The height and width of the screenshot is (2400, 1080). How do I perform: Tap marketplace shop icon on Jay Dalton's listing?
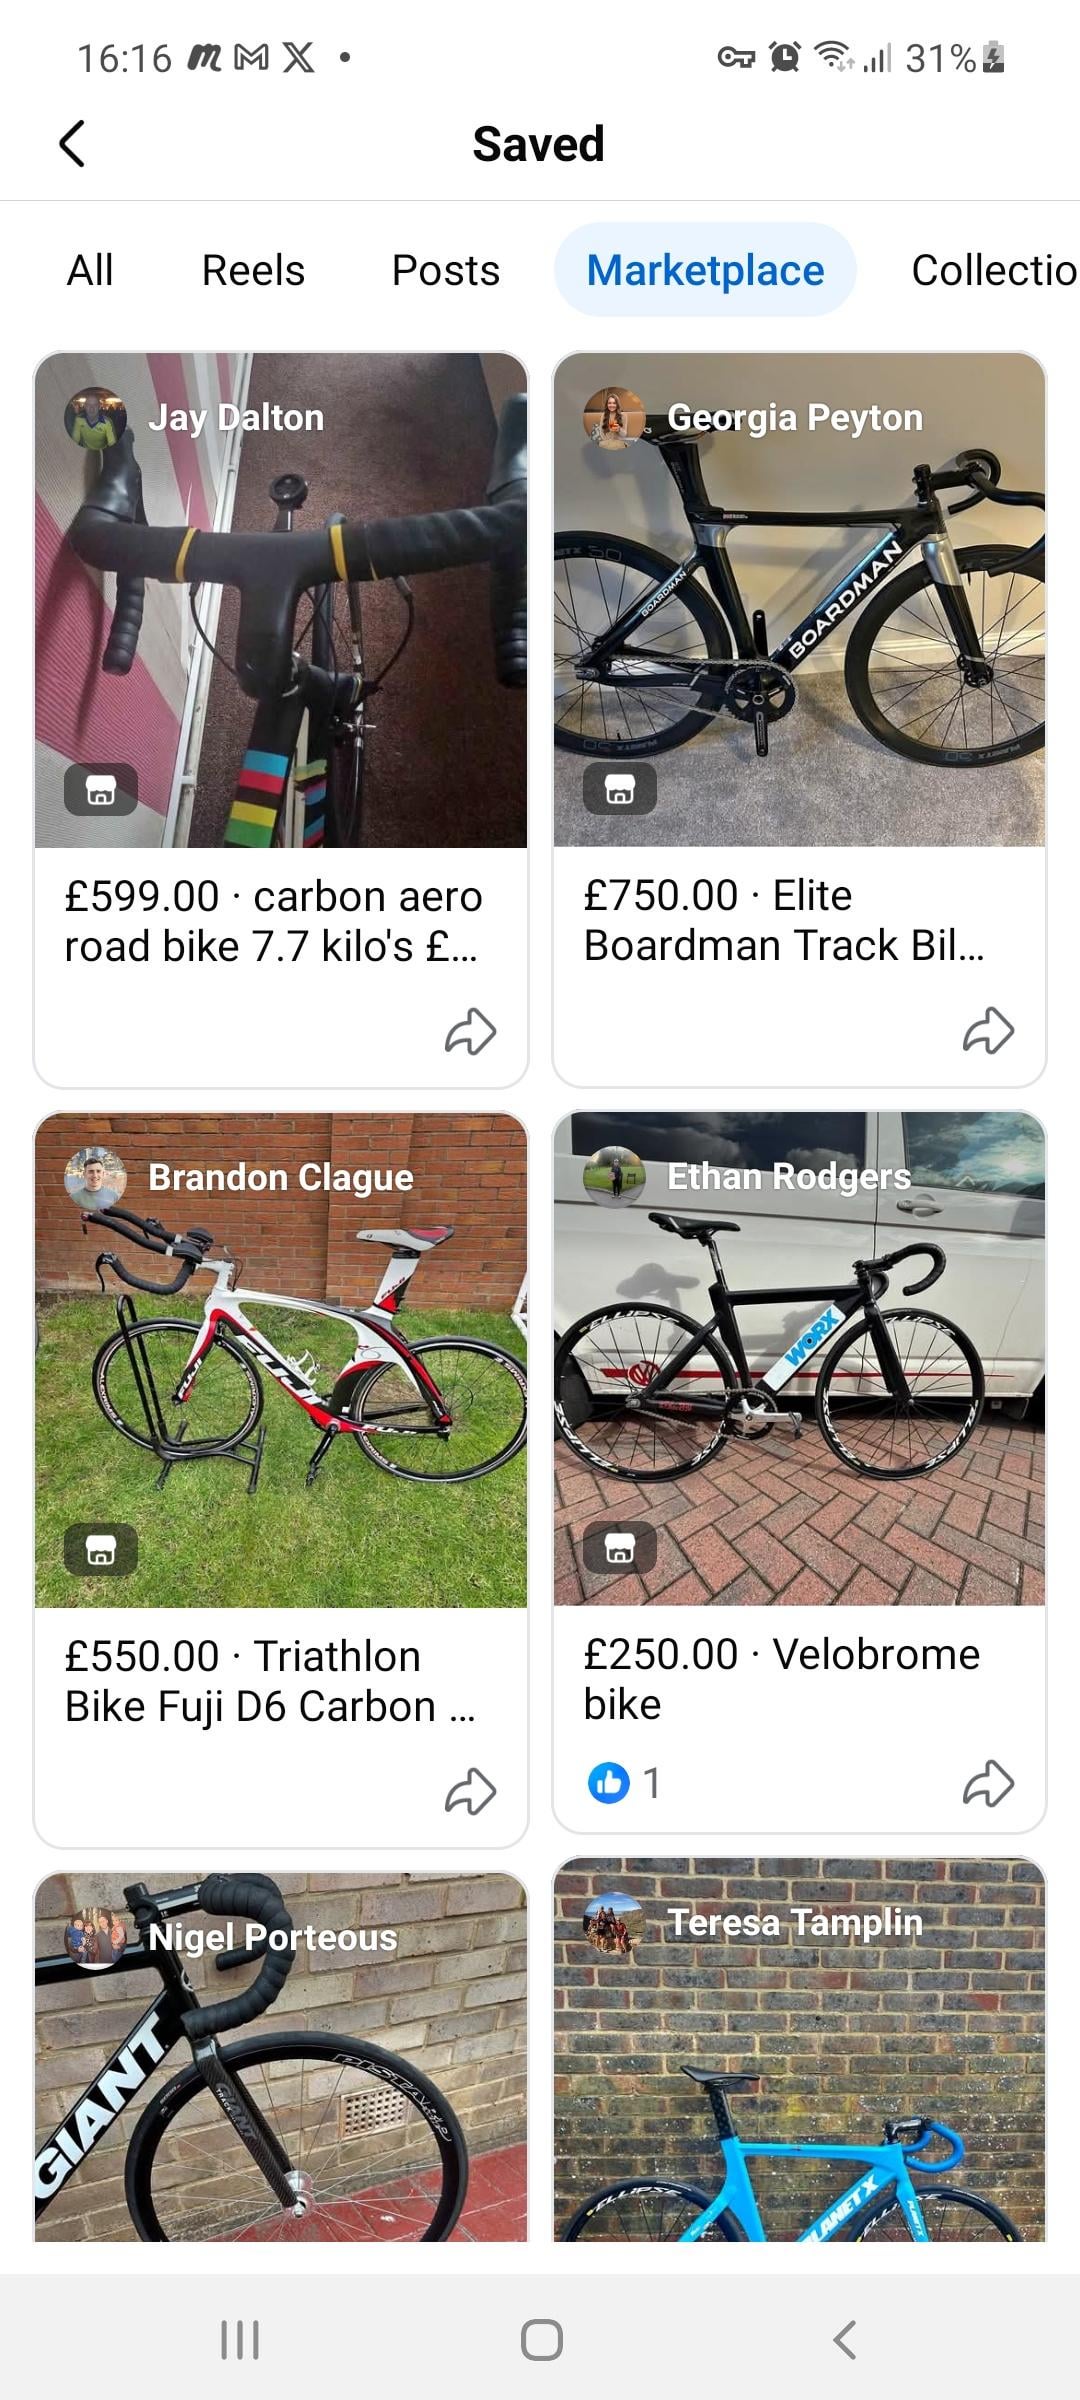coord(101,790)
